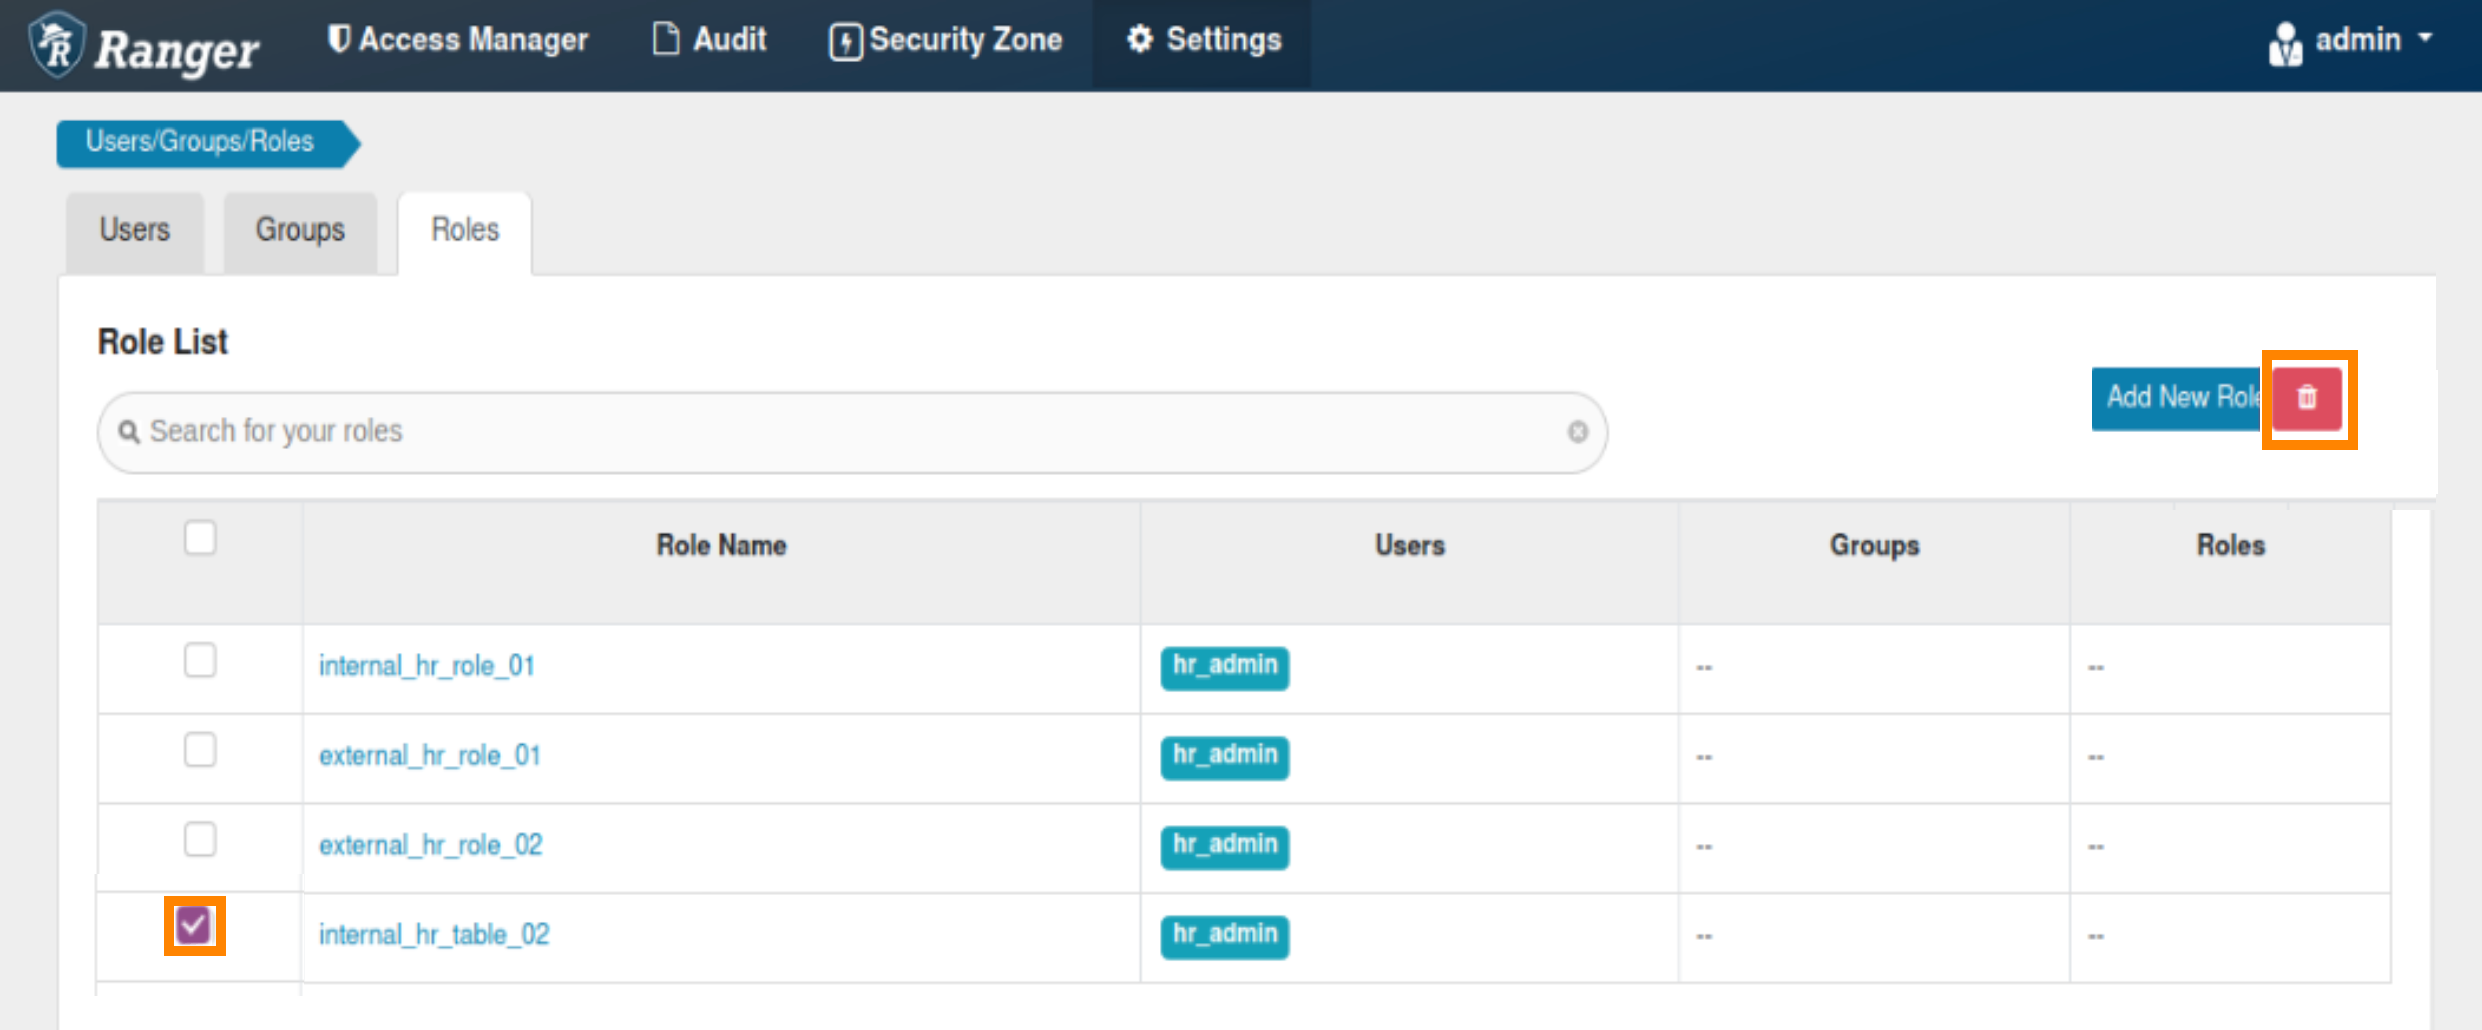Open Access Manager shield menu
Viewport: 2482px width, 1030px height.
[459, 40]
